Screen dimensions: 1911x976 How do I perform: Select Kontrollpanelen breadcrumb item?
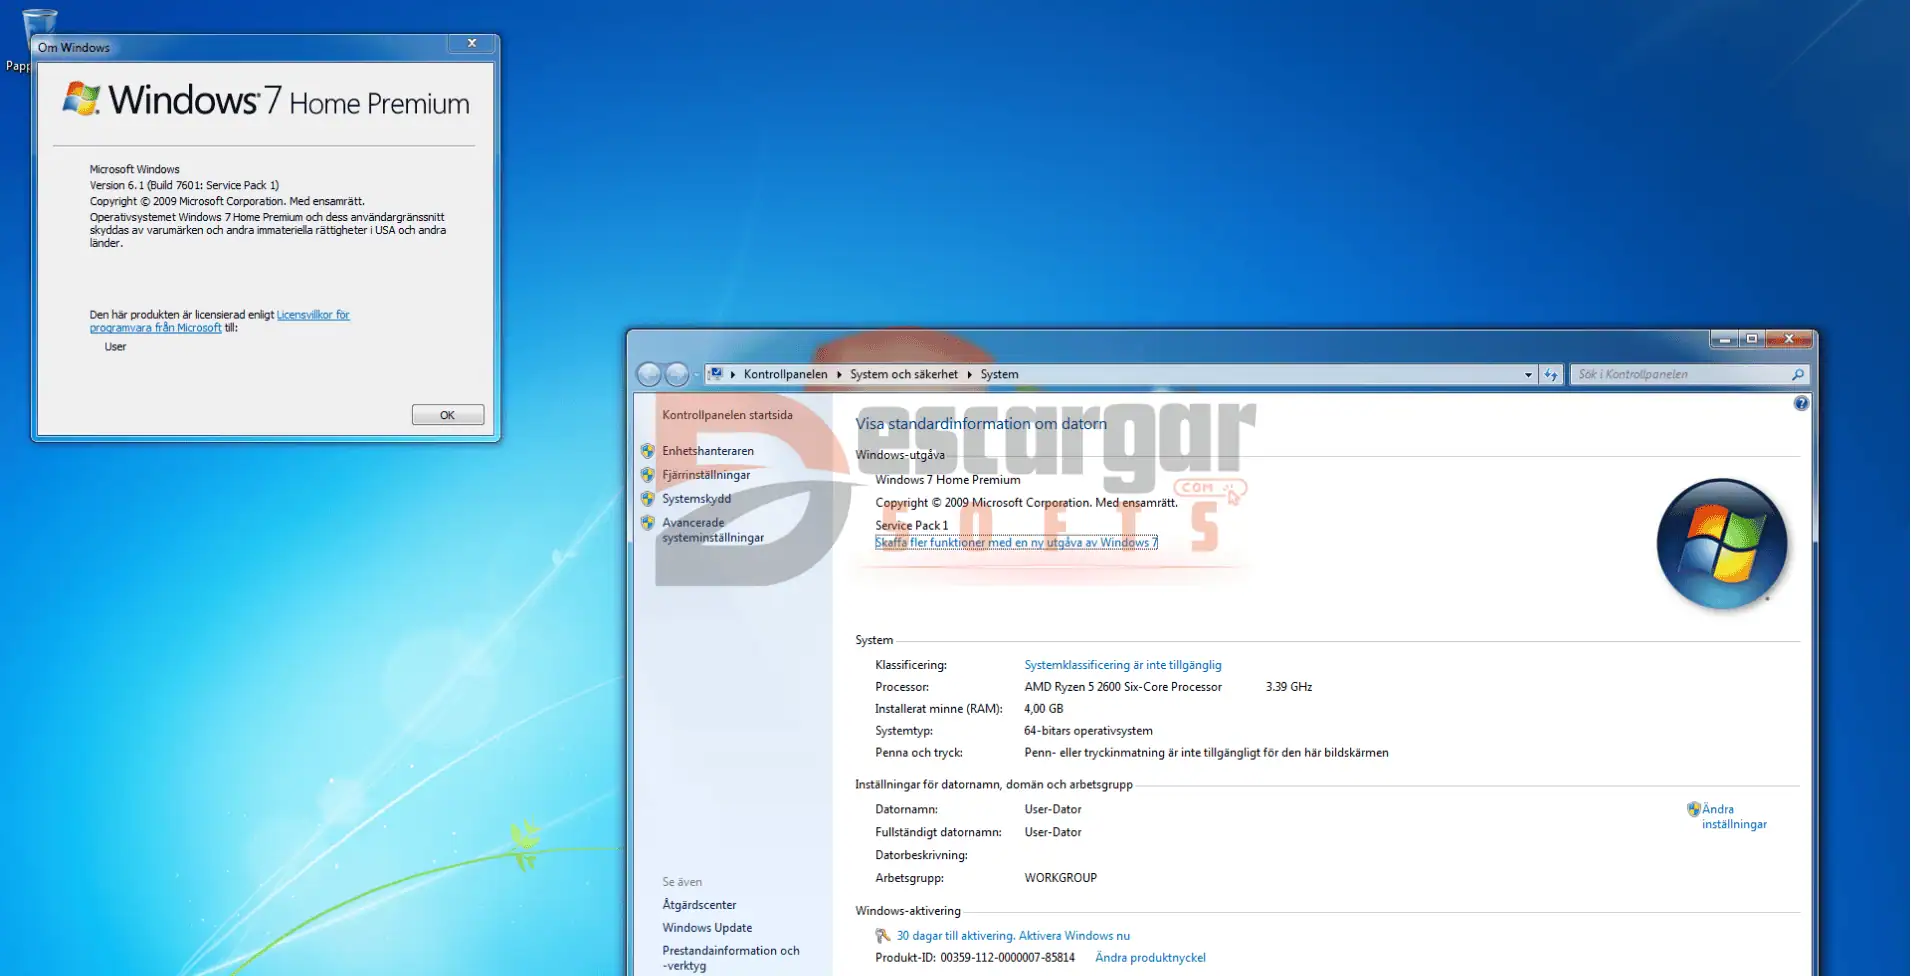(x=785, y=374)
